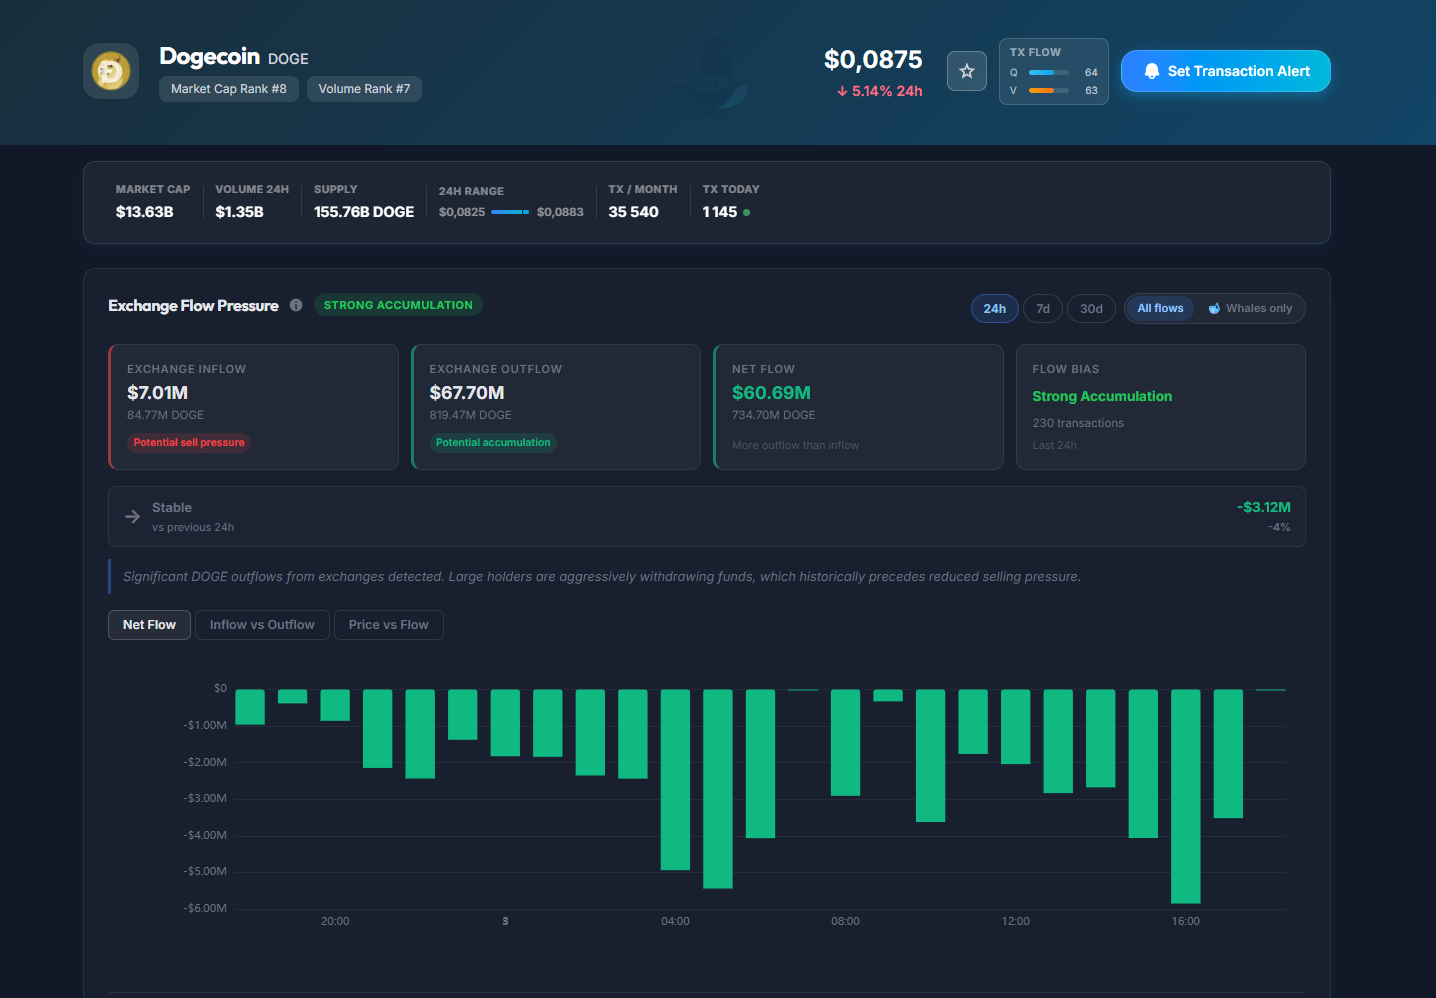
Task: Click the Stable trend arrow icon
Action: (132, 516)
